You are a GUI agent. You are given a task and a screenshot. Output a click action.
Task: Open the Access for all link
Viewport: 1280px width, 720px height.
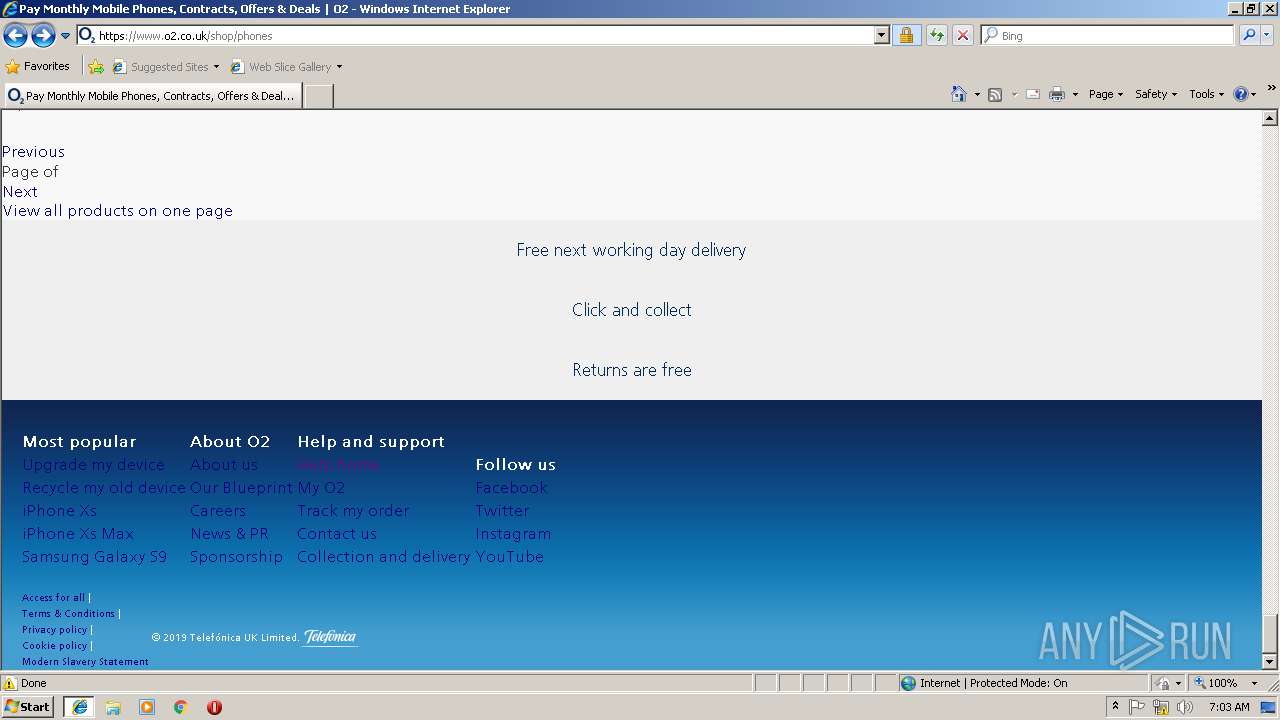click(x=53, y=598)
